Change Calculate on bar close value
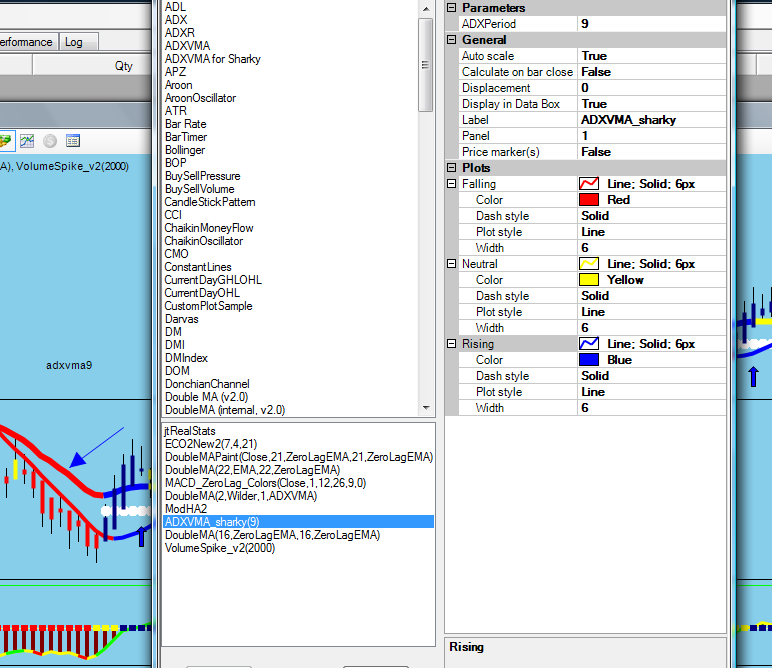The width and height of the screenshot is (772, 668). (x=651, y=72)
